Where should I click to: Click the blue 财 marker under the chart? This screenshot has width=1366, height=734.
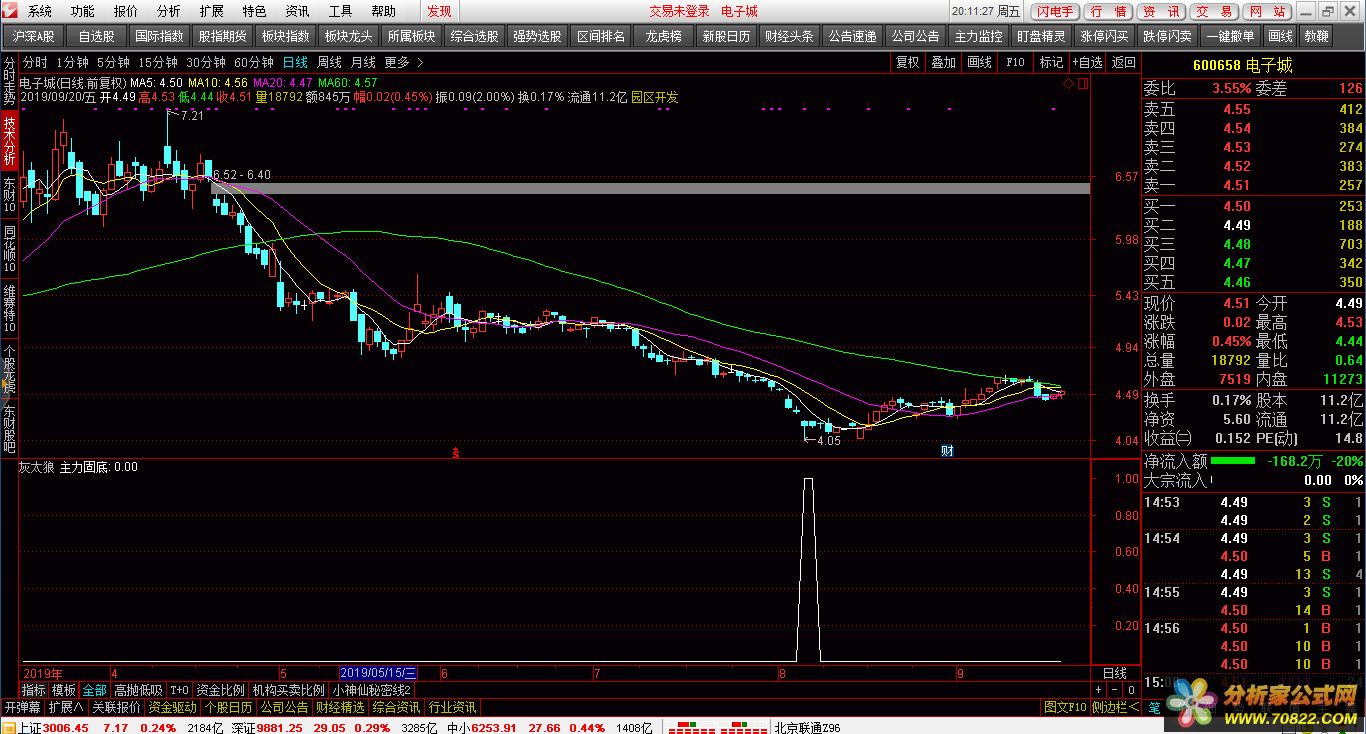pyautogui.click(x=947, y=452)
